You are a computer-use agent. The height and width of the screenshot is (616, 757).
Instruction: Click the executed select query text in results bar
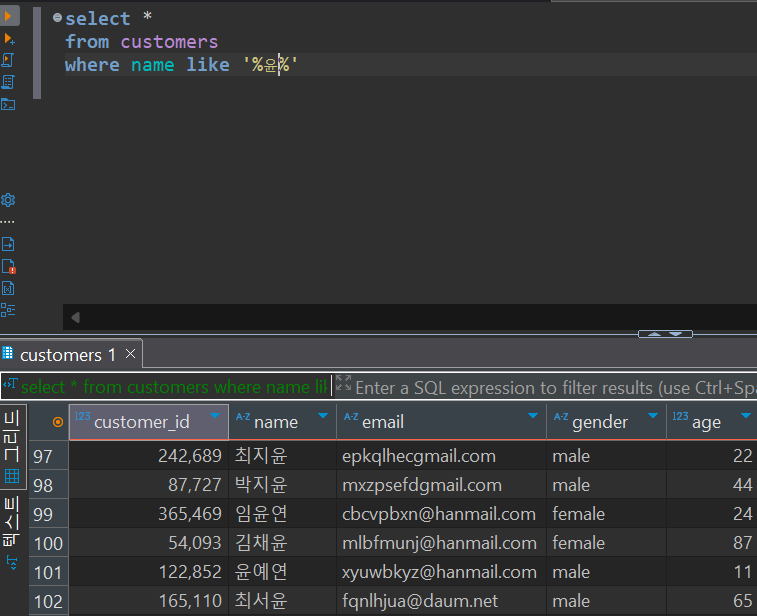pos(174,387)
